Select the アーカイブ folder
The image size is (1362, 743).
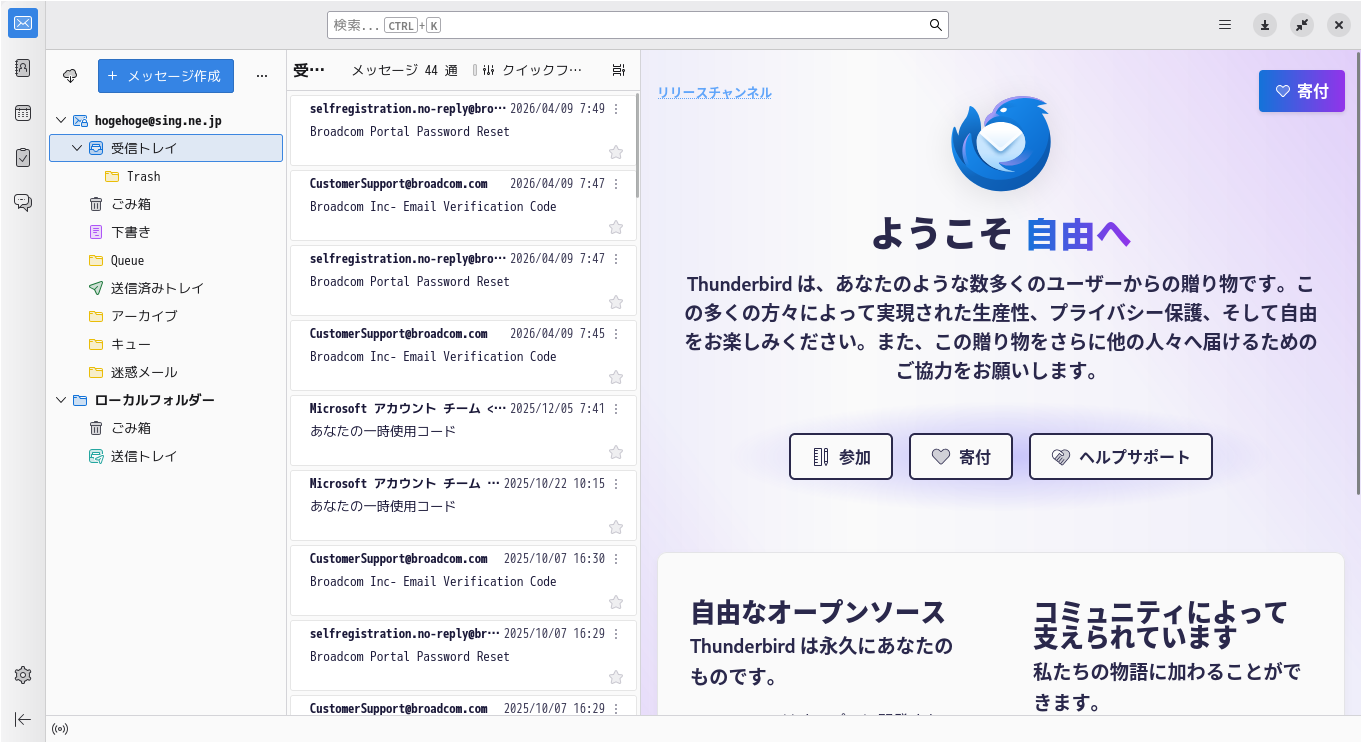(x=166, y=316)
